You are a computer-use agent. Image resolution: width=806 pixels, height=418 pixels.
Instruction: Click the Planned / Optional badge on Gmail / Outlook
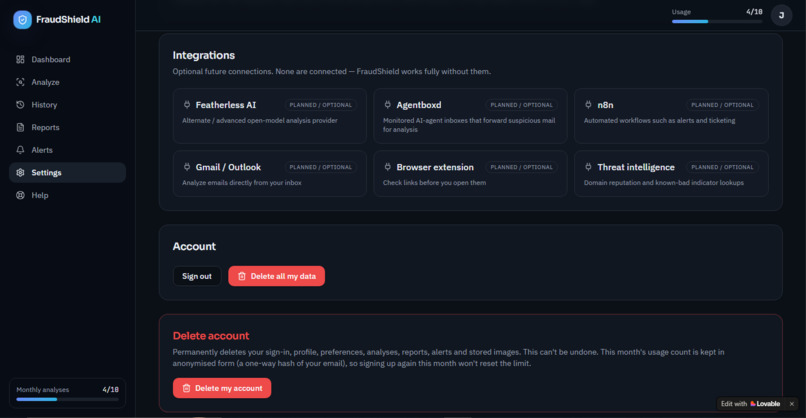click(x=321, y=167)
